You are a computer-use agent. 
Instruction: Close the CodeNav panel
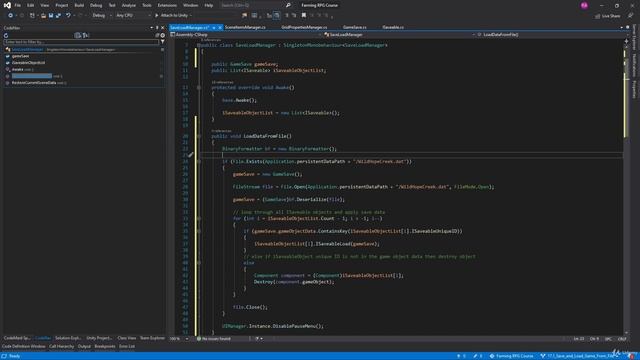coord(162,28)
